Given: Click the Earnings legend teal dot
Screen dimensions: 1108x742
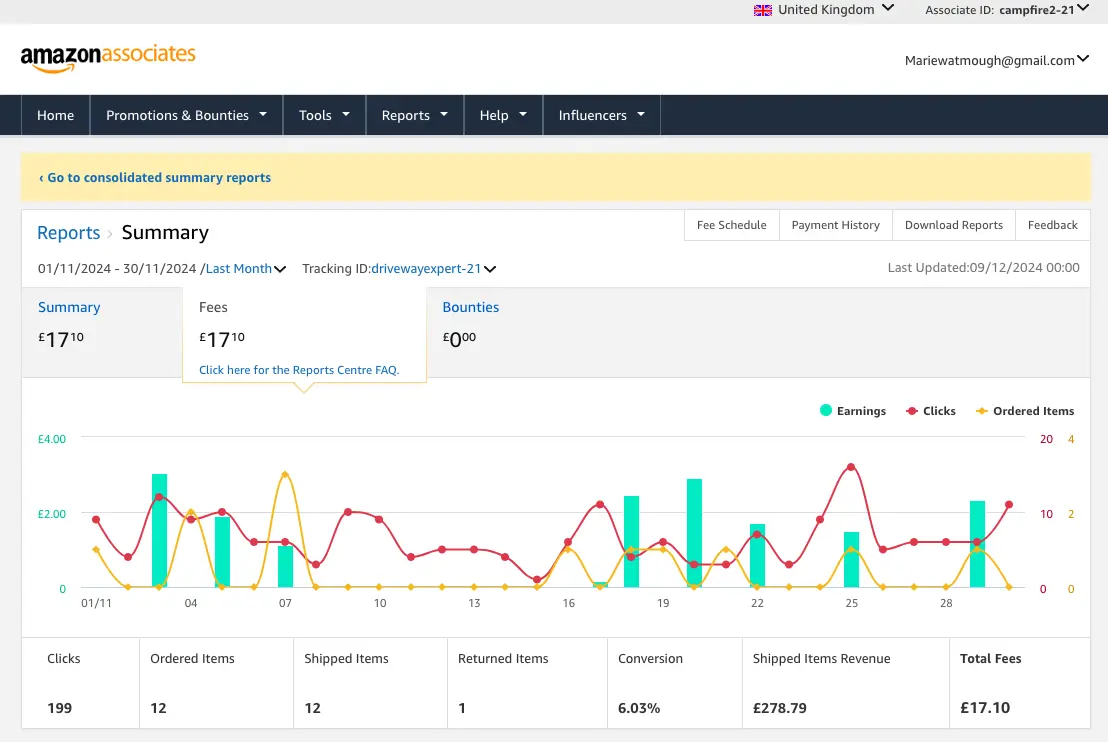Looking at the screenshot, I should tap(825, 411).
